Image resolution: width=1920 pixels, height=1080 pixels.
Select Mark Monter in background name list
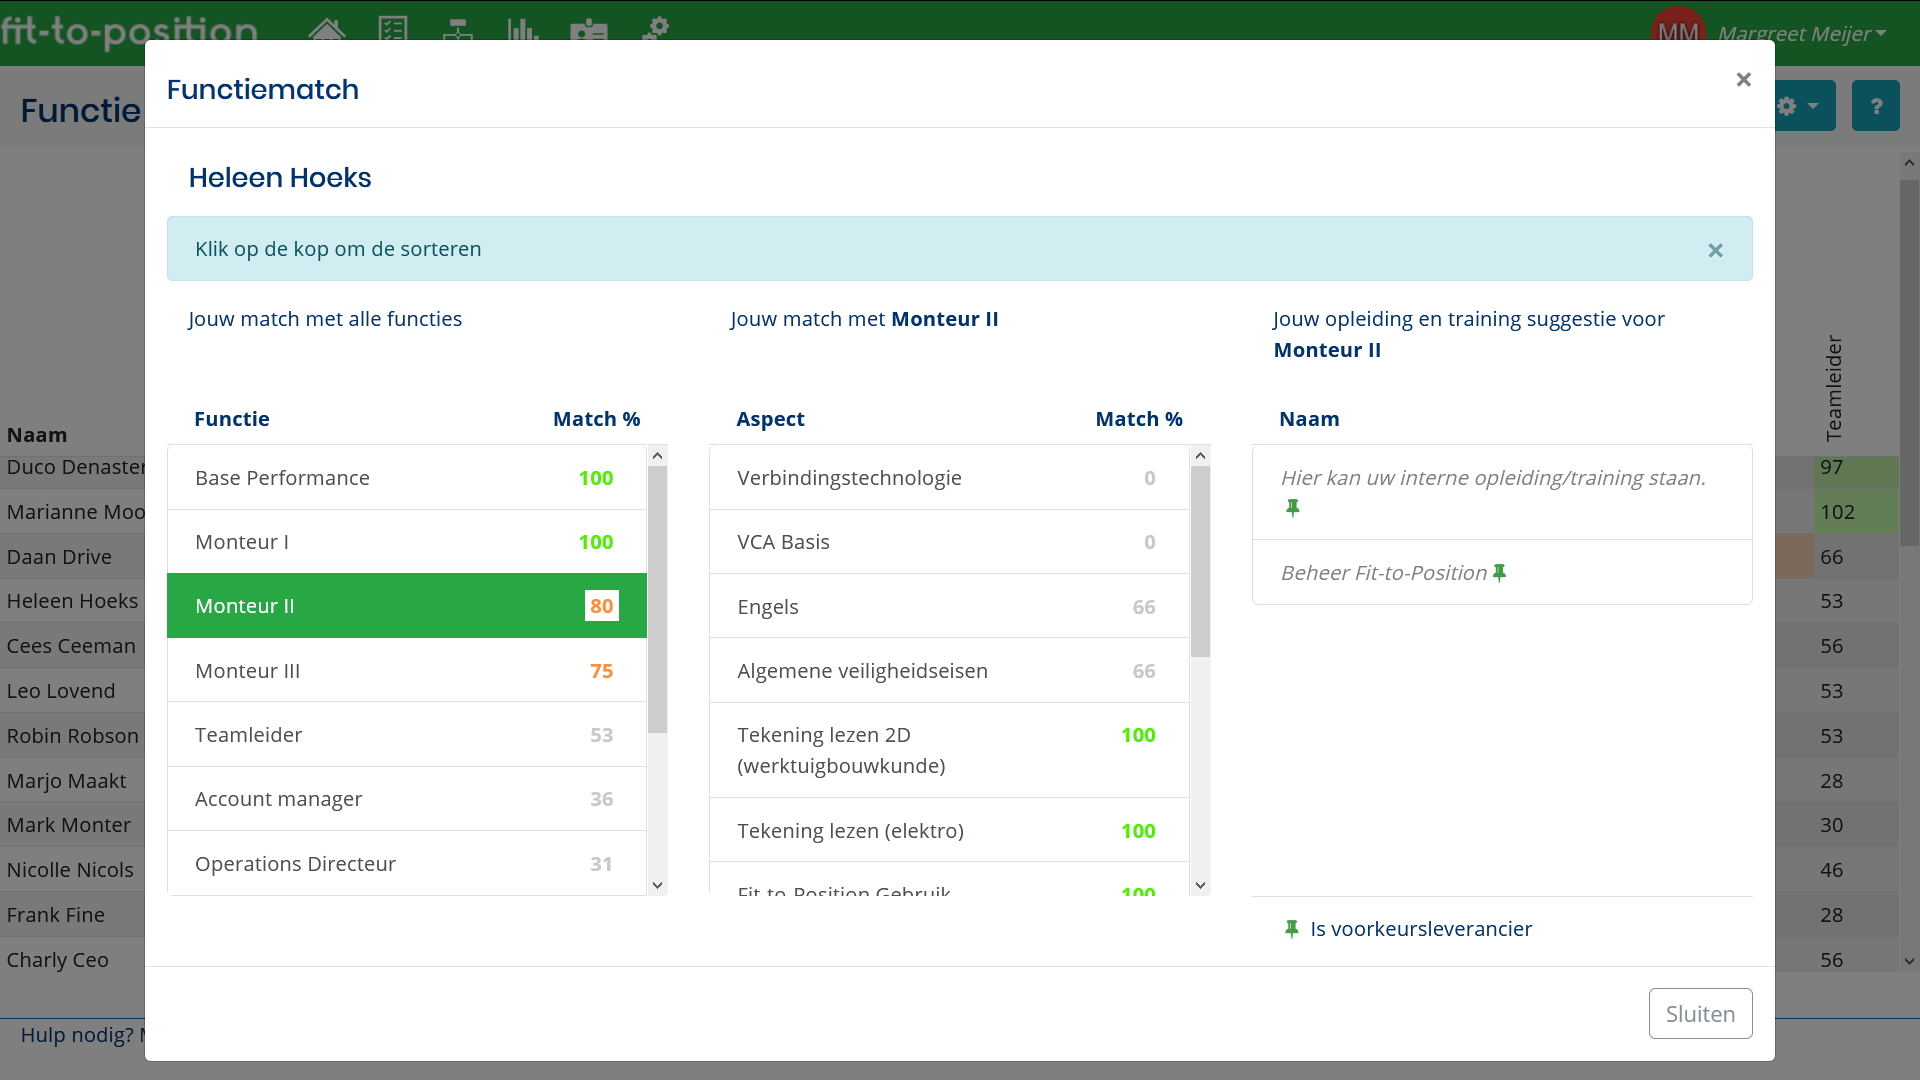pos(69,825)
